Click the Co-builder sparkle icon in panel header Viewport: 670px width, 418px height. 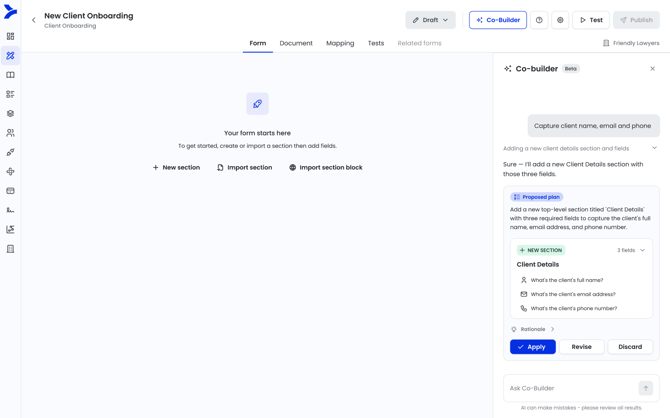click(x=508, y=69)
